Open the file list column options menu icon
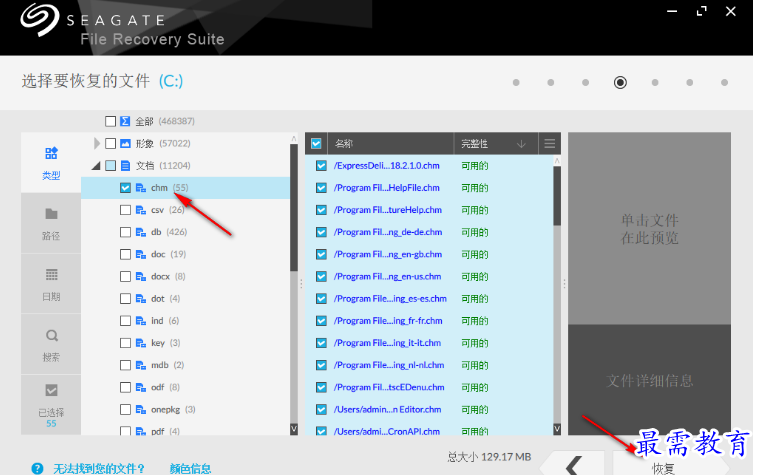 pos(550,144)
